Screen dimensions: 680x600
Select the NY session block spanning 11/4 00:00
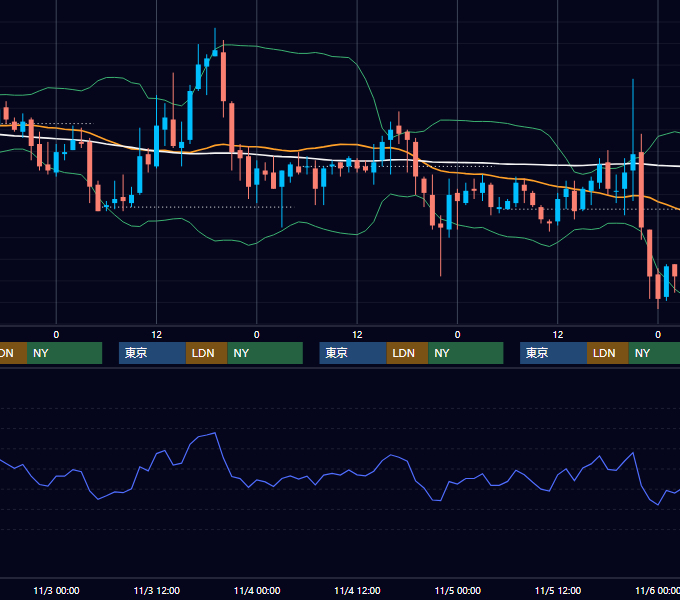[265, 353]
